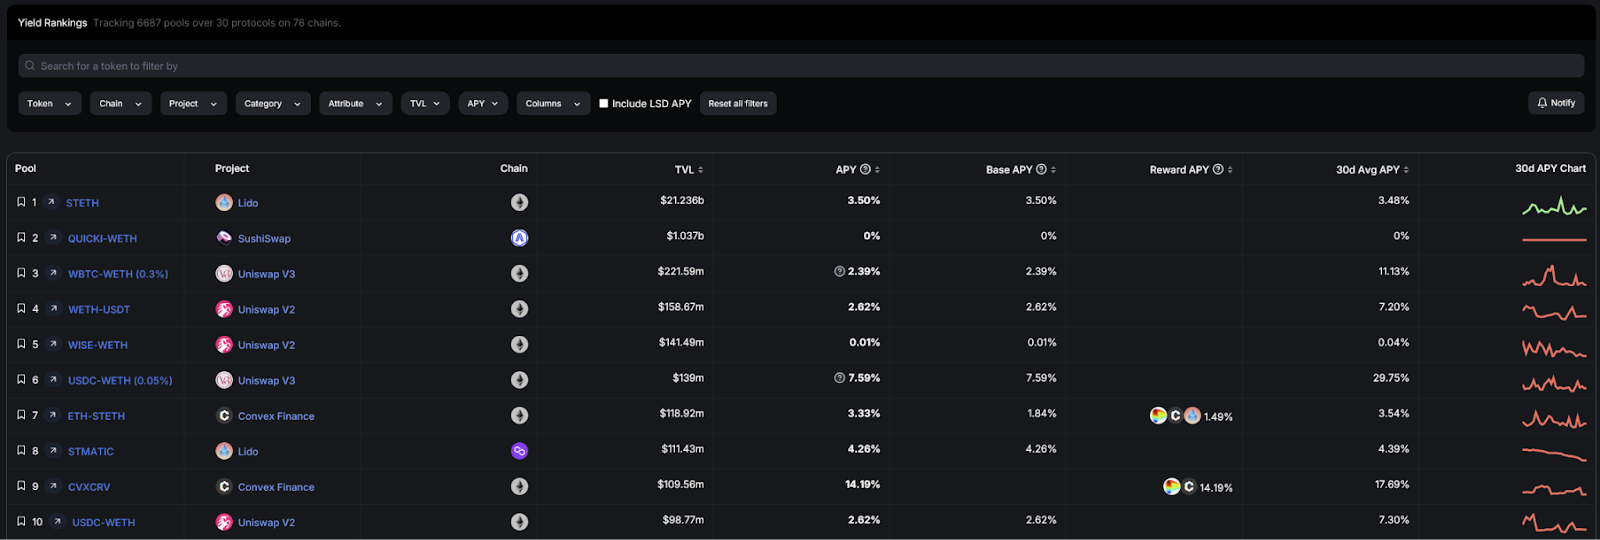Click the SushiSwap logo icon
The image size is (1600, 540).
pos(224,238)
